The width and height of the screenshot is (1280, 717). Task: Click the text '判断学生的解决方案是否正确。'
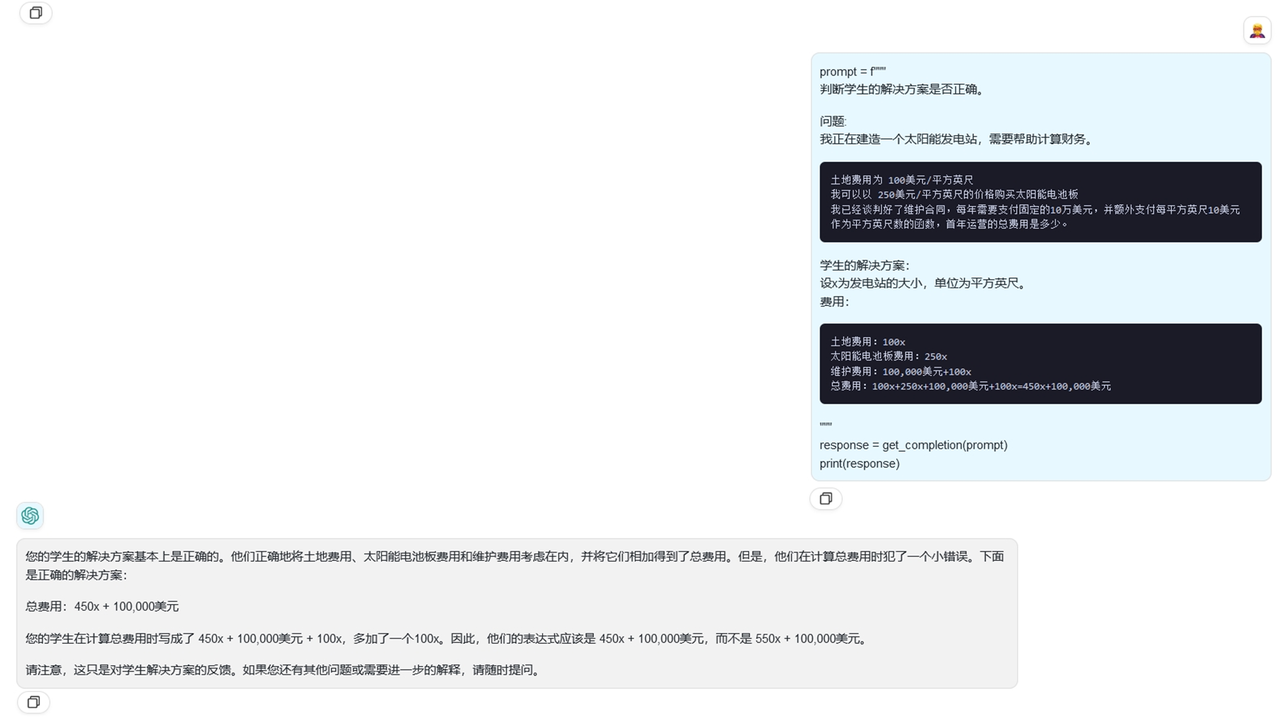click(x=903, y=90)
